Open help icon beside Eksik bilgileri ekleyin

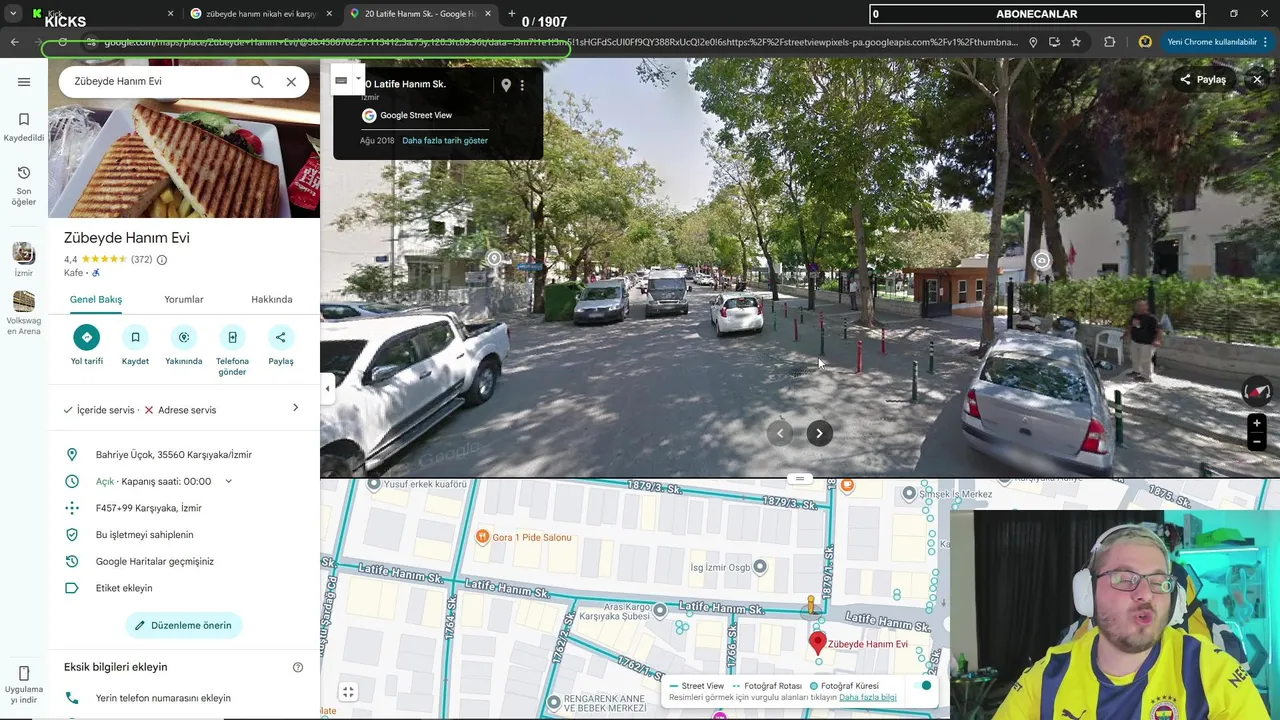(298, 667)
